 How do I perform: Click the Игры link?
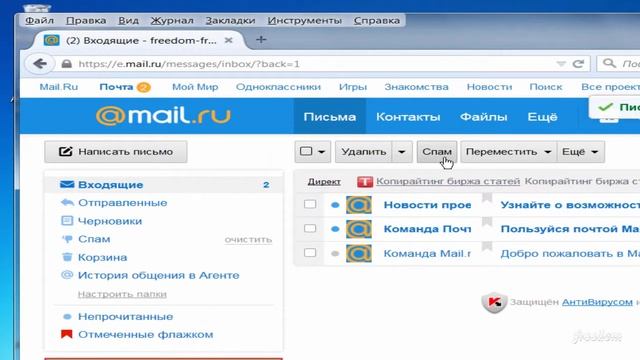pos(353,87)
